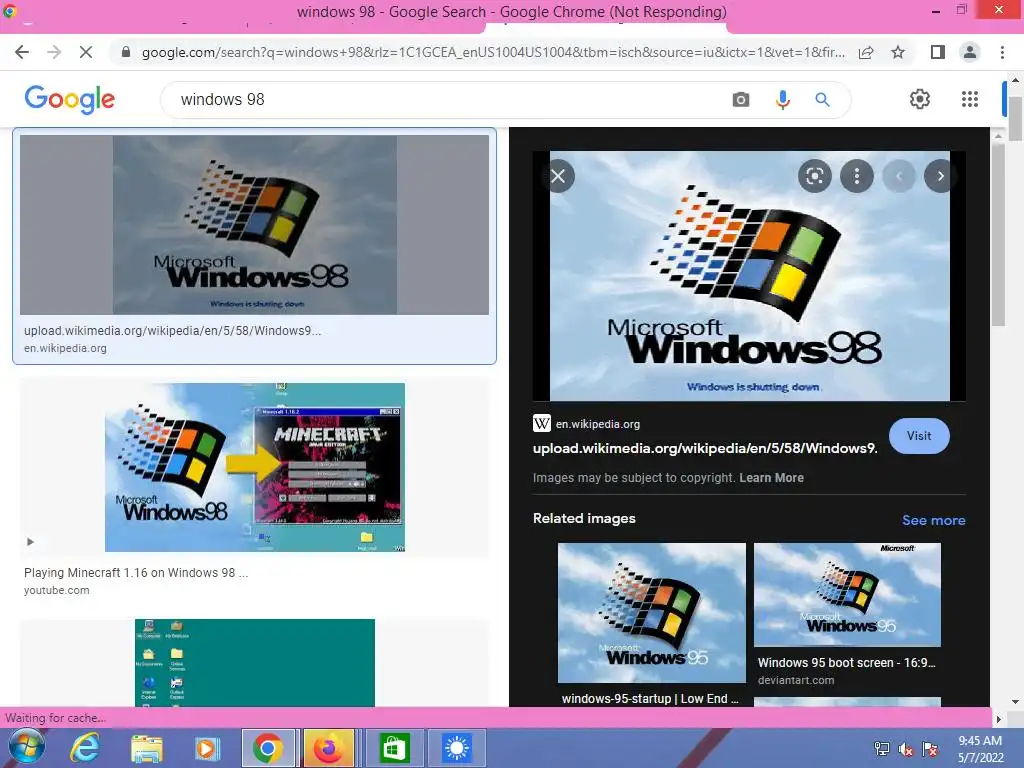
Task: Open the Google apps grid
Action: [x=970, y=99]
